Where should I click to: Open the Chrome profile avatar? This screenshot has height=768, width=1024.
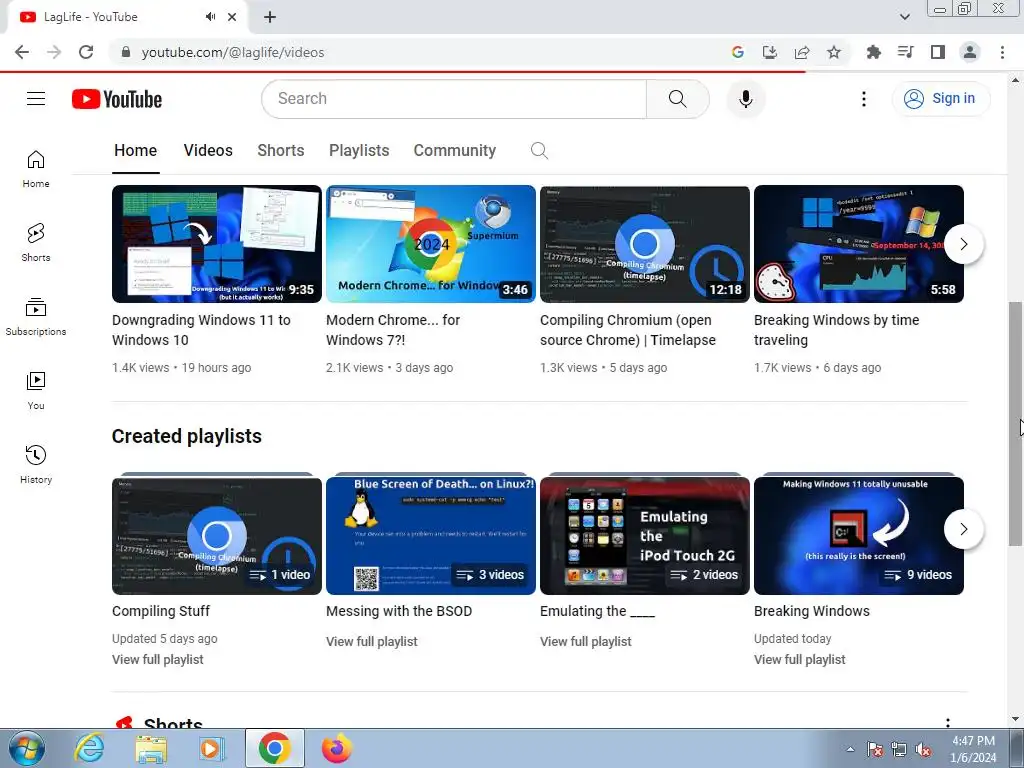(x=970, y=52)
